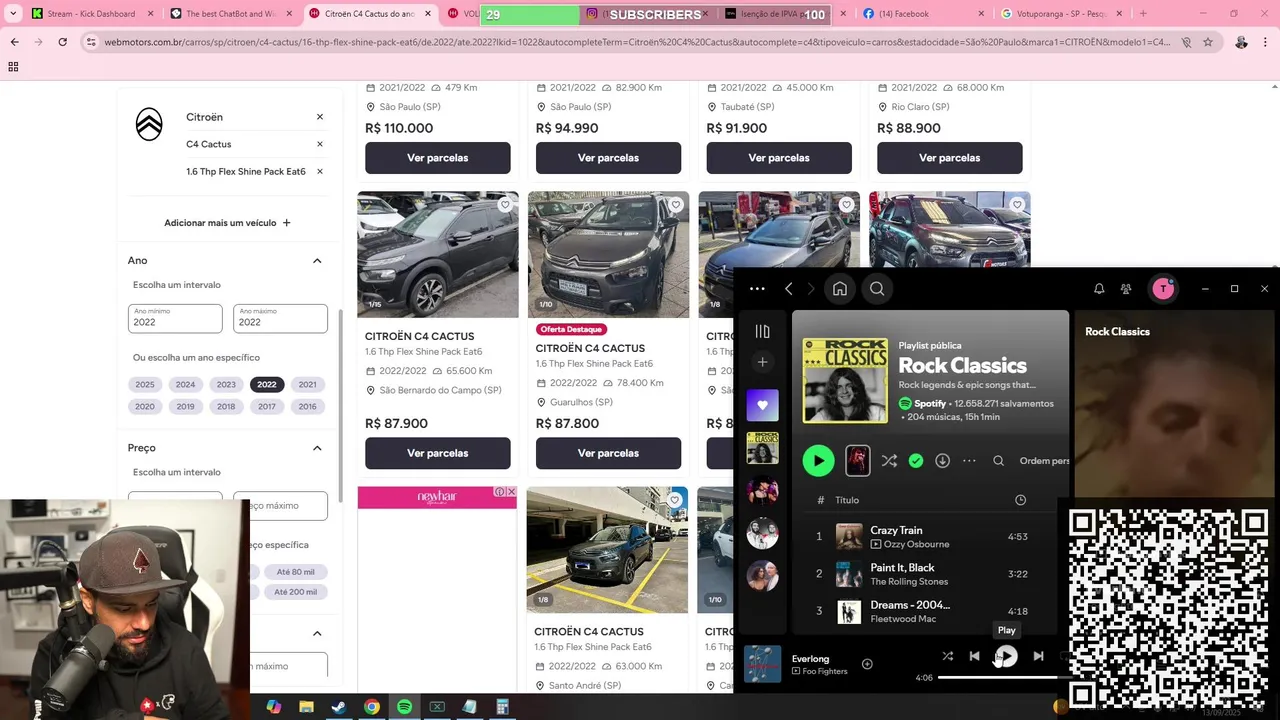Play the Rock Classics playlist
The width and height of the screenshot is (1280, 720).
(x=818, y=460)
